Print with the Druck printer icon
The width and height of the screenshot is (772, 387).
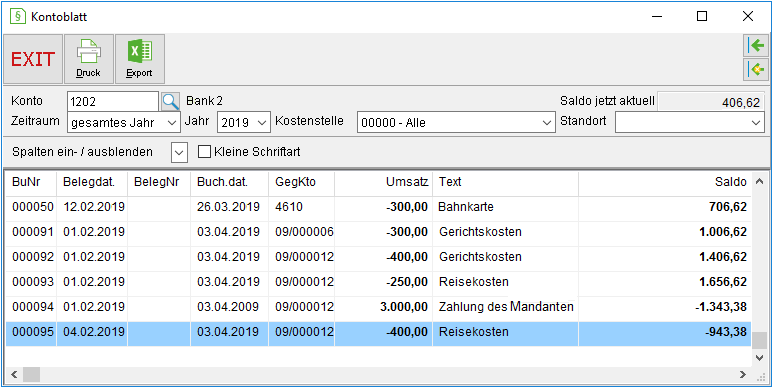click(89, 59)
